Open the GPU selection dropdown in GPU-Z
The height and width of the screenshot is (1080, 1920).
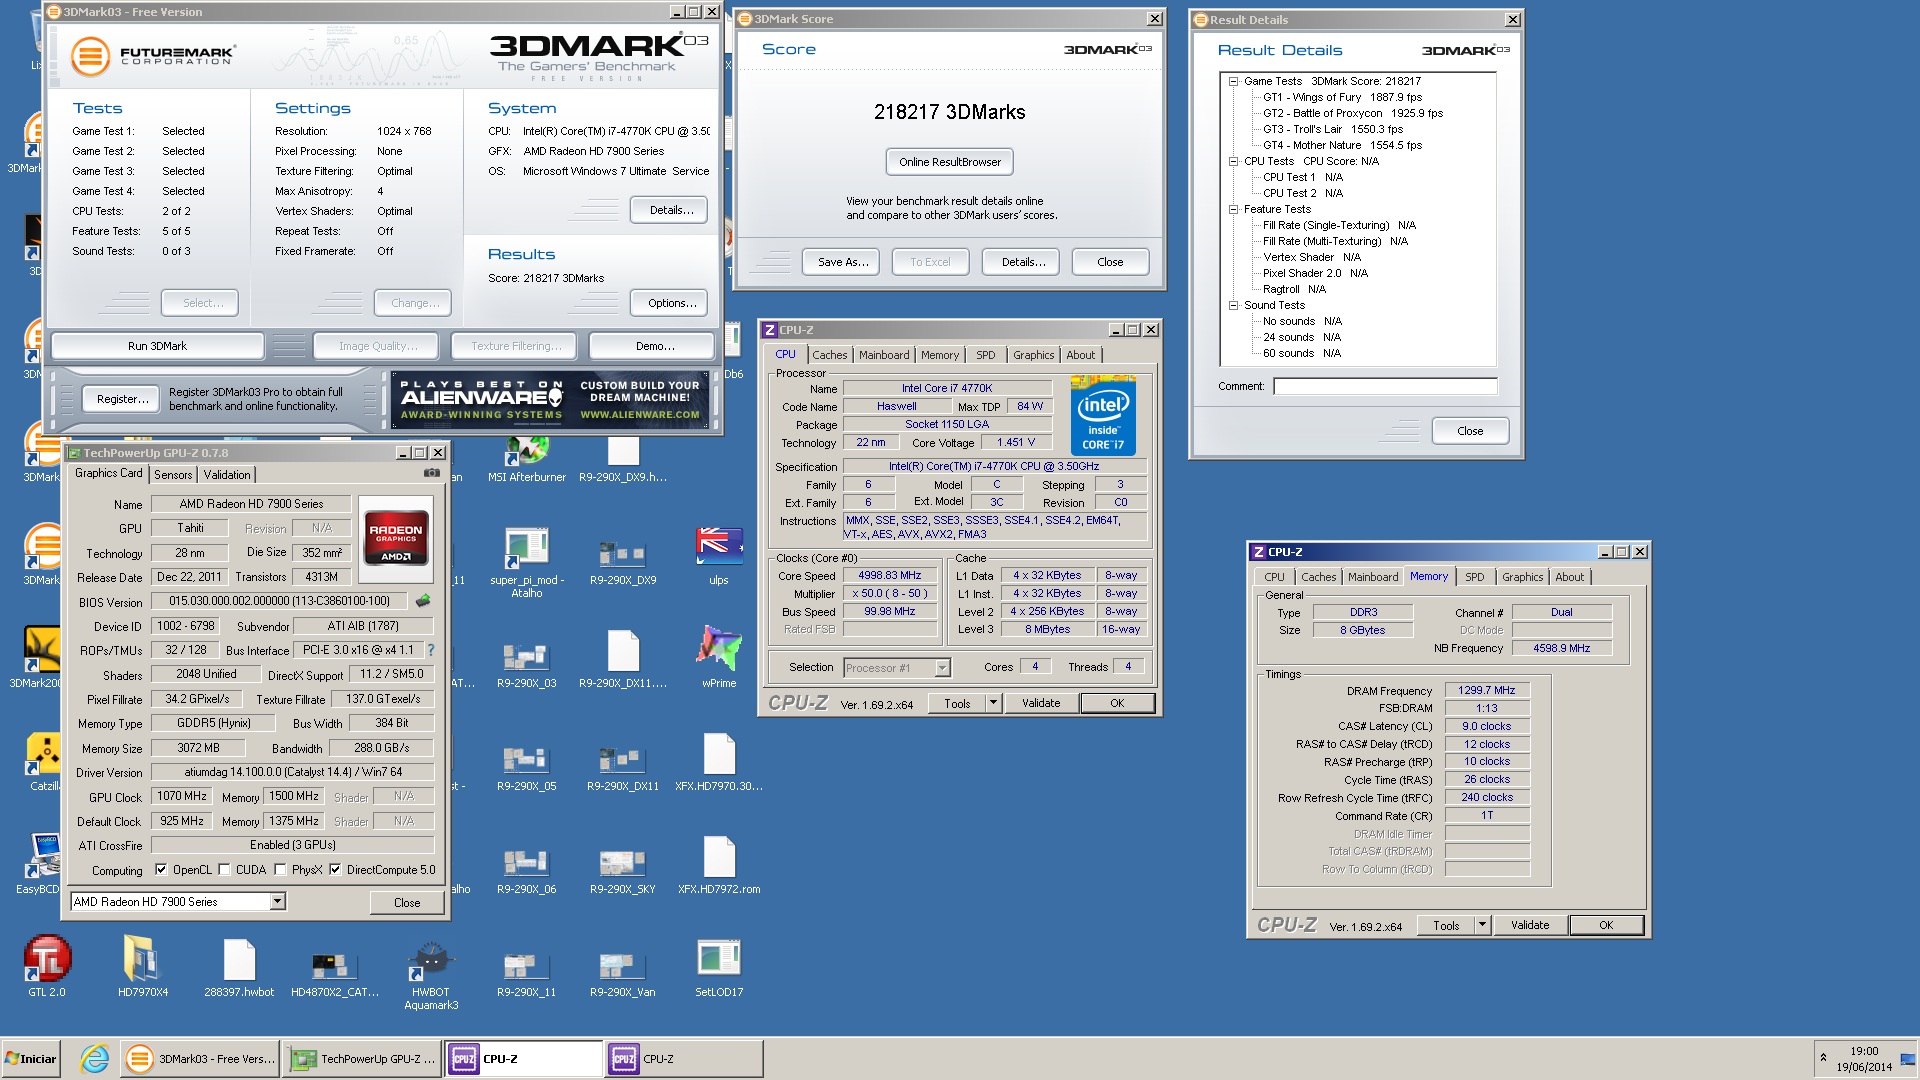tap(278, 902)
